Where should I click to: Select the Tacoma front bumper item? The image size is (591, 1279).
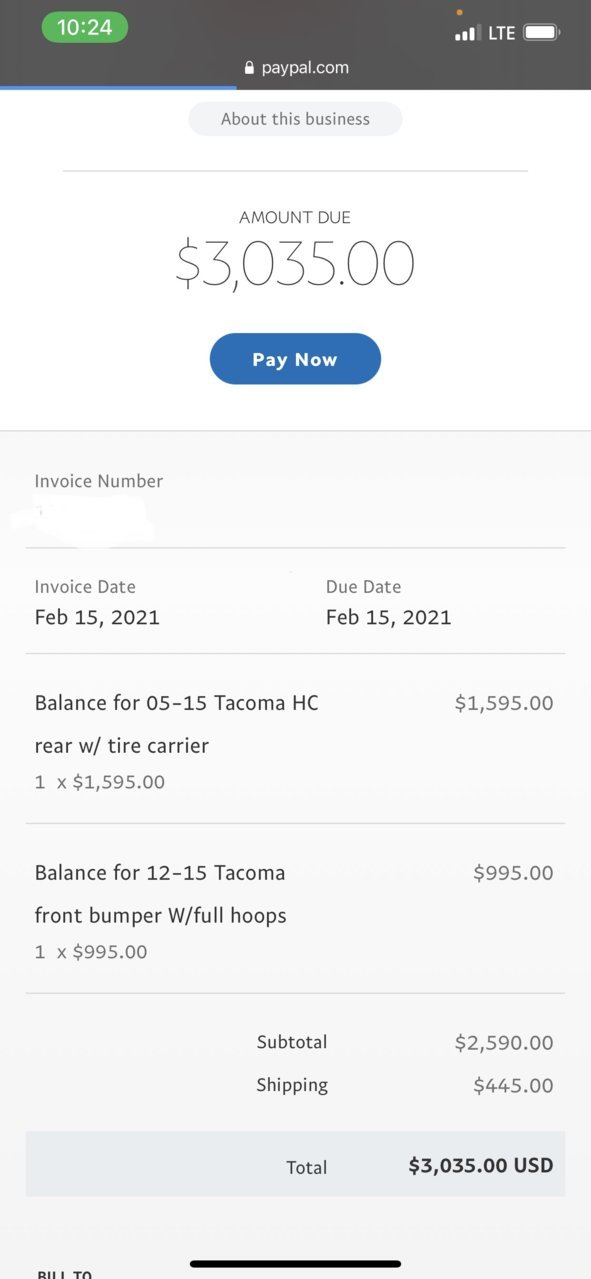coord(295,909)
